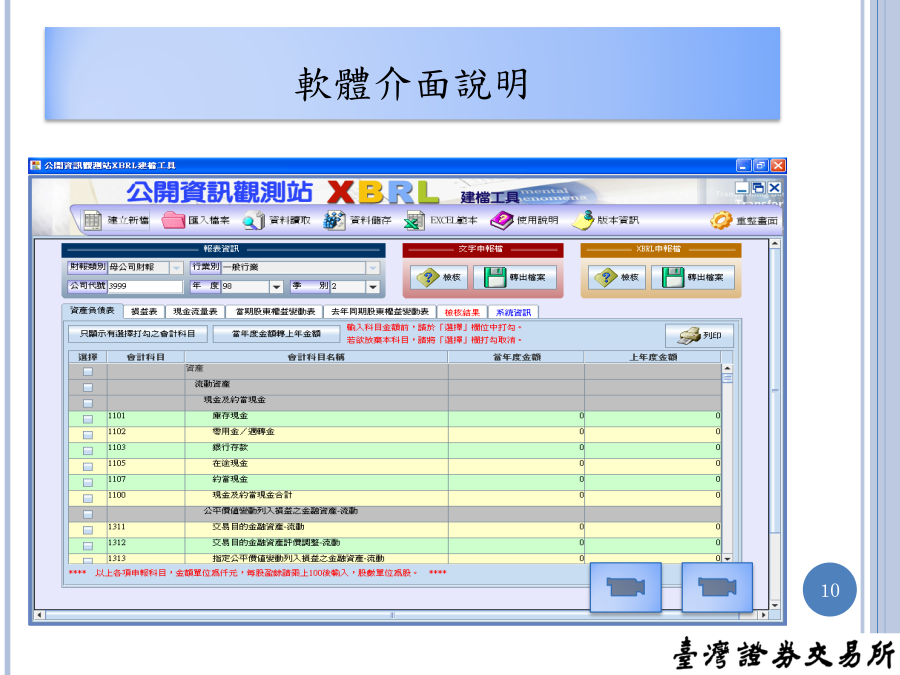Create a new file with 建立新檔
The width and height of the screenshot is (900, 675).
click(117, 220)
